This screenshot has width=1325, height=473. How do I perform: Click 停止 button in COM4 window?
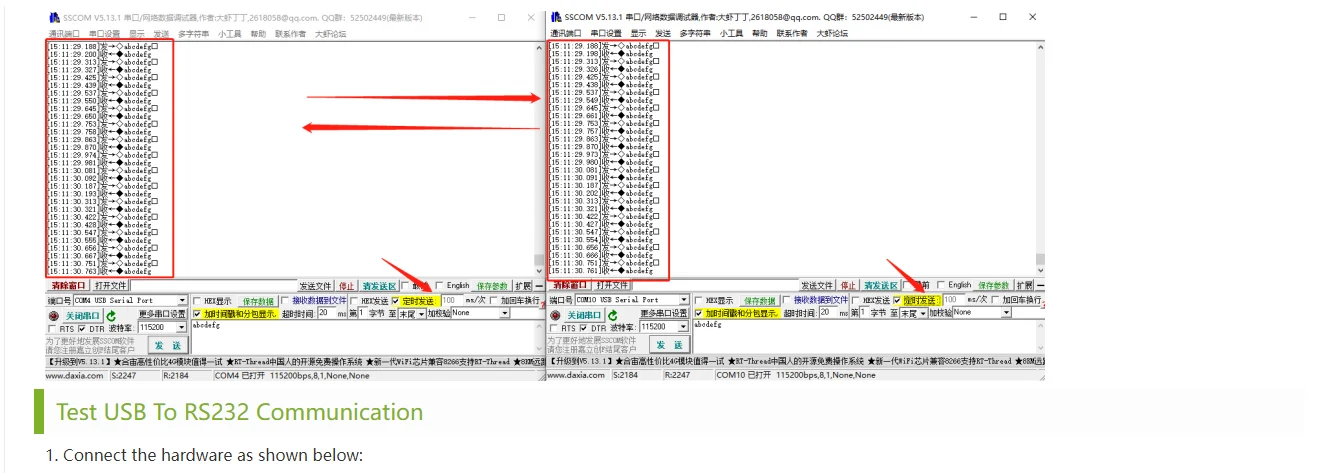(346, 286)
